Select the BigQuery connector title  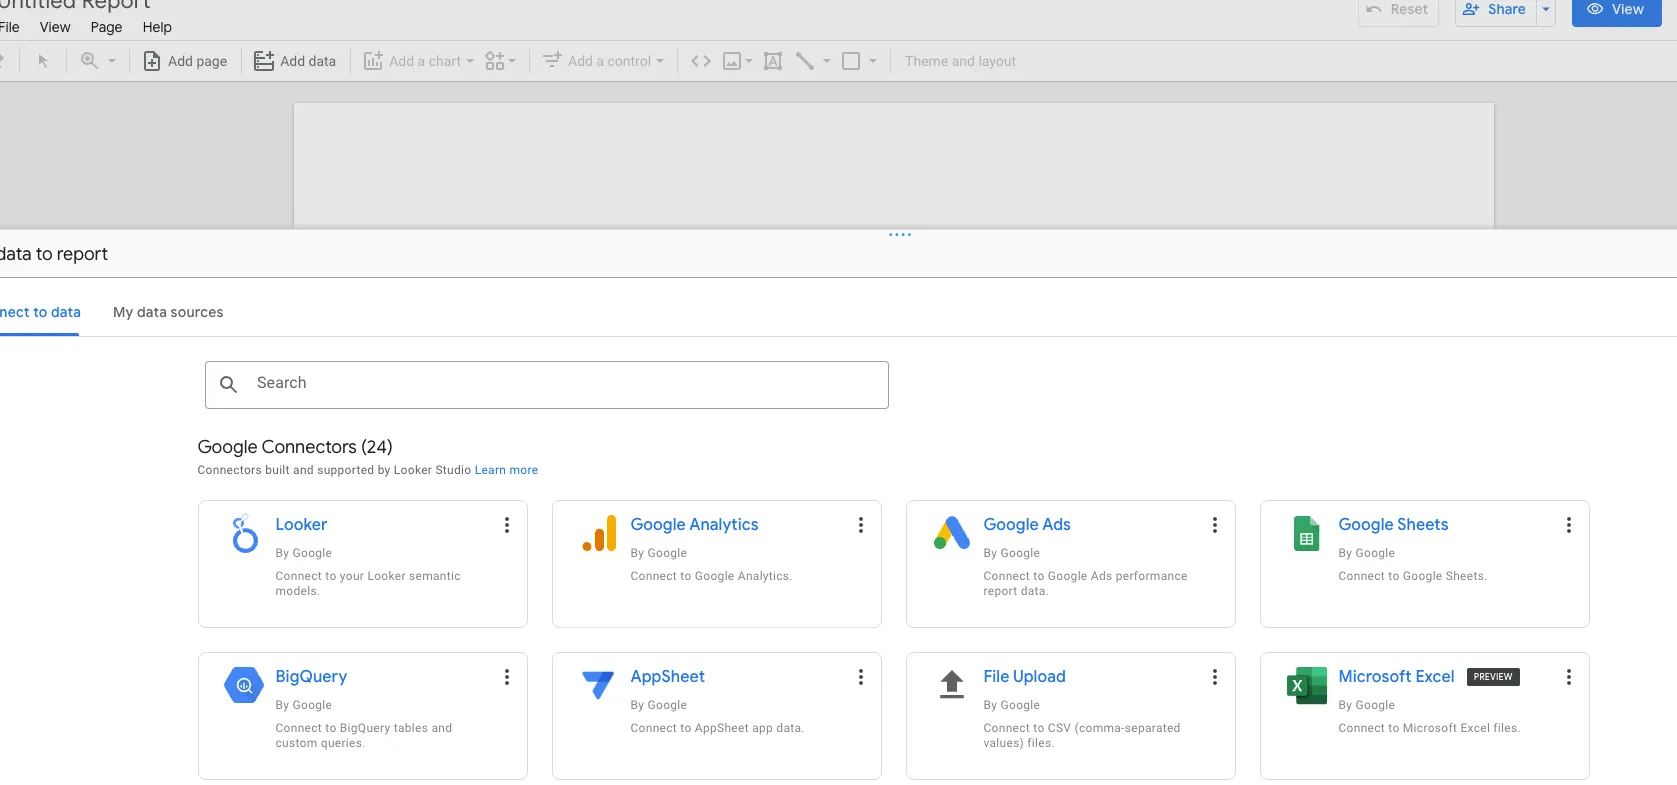tap(311, 677)
